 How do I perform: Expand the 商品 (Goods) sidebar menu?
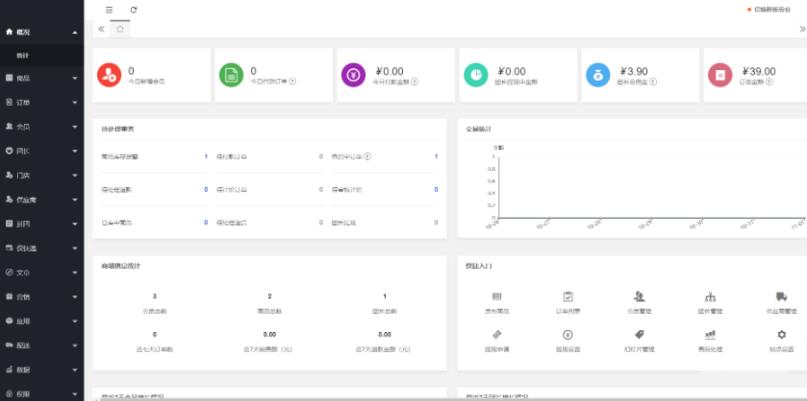pos(42,77)
